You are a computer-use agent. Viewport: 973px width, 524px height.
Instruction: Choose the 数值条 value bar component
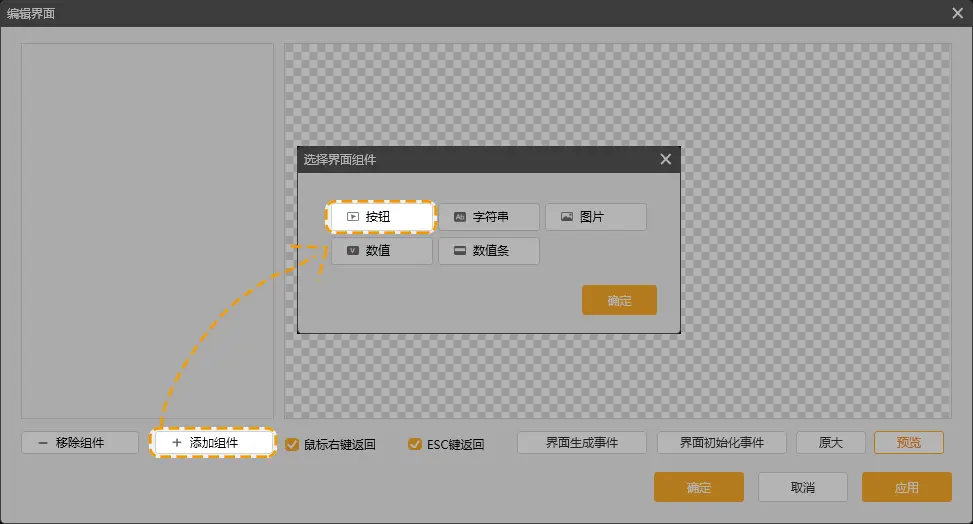(489, 251)
